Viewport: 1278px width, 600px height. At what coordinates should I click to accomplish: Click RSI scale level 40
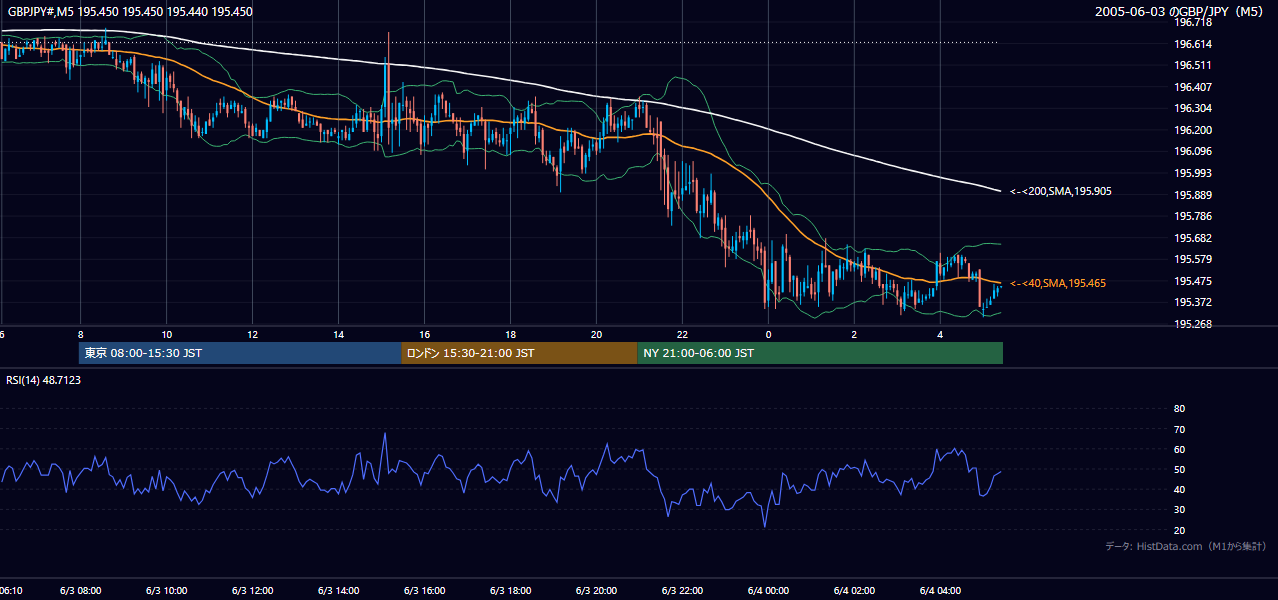coord(1180,489)
